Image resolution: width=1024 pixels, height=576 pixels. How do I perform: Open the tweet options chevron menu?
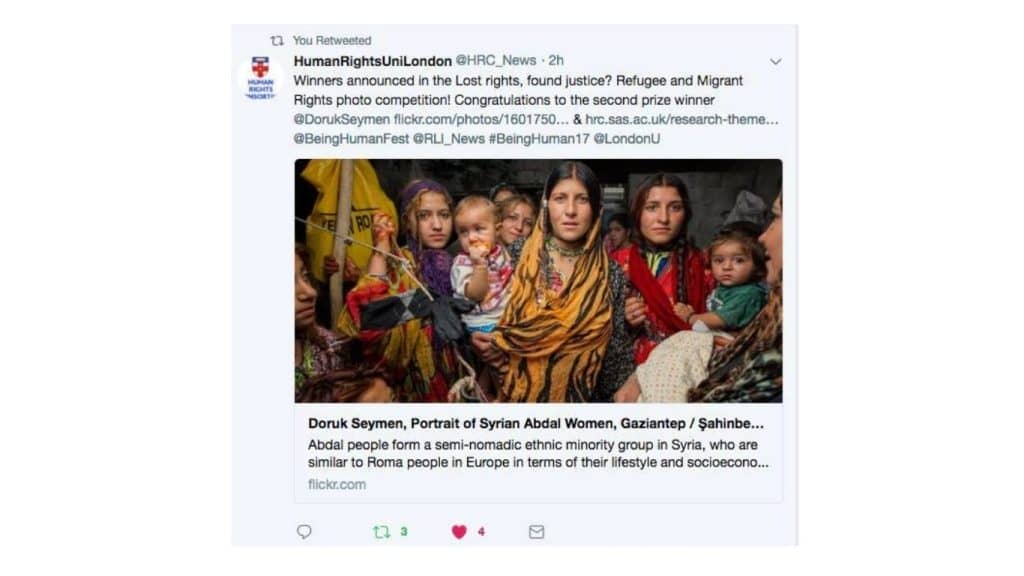775,61
